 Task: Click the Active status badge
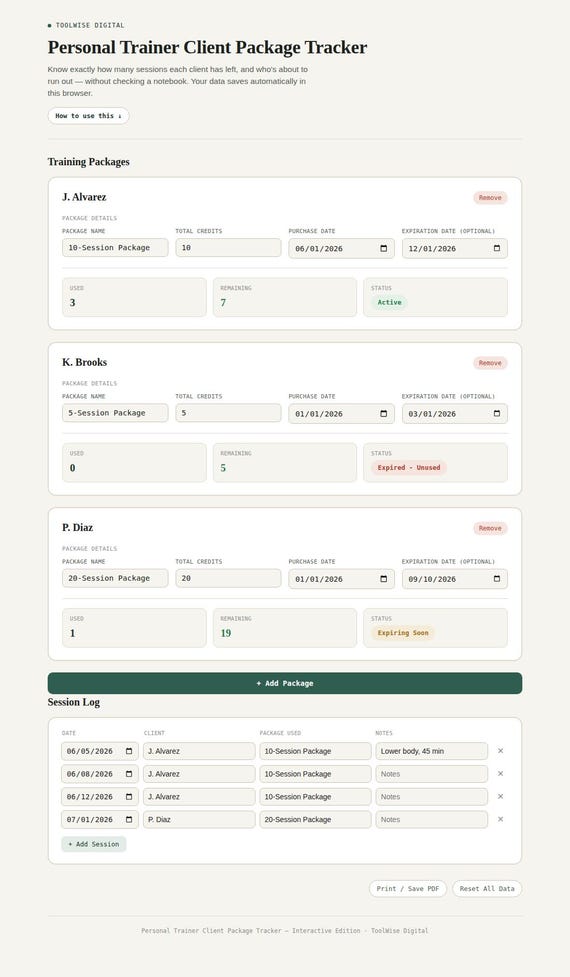(x=389, y=302)
